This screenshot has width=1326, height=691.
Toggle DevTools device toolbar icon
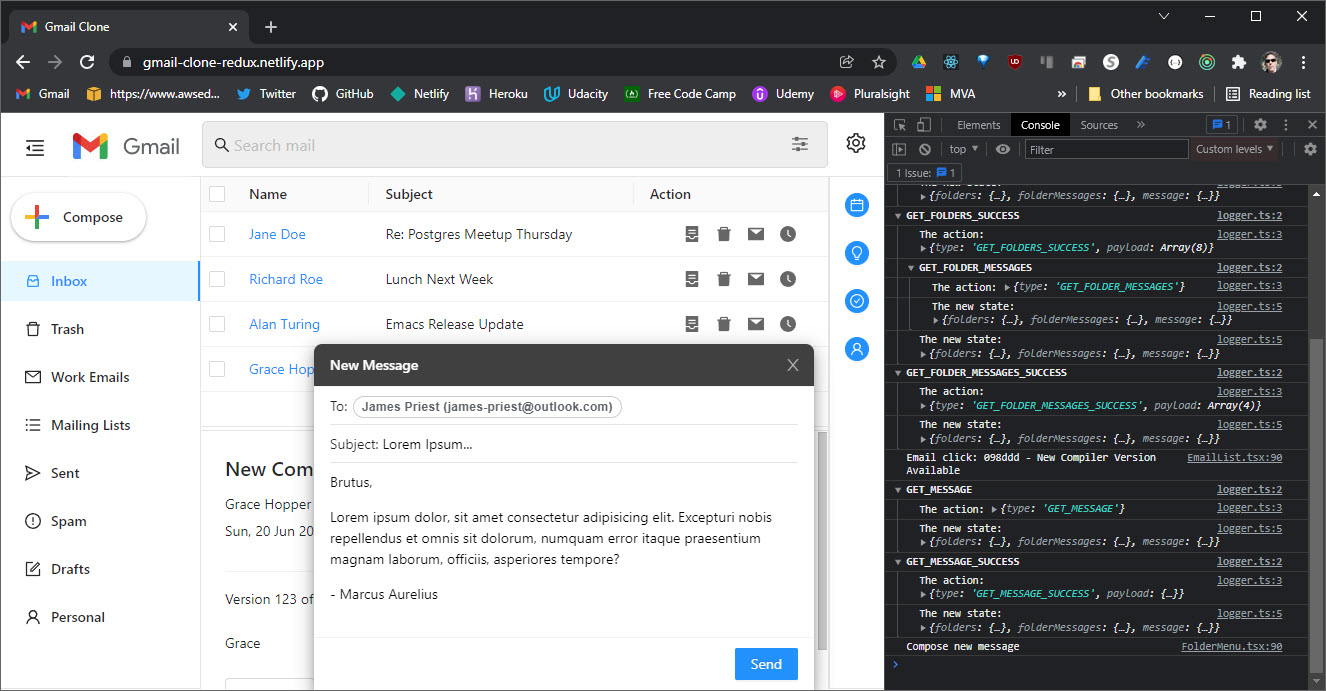[x=923, y=125]
